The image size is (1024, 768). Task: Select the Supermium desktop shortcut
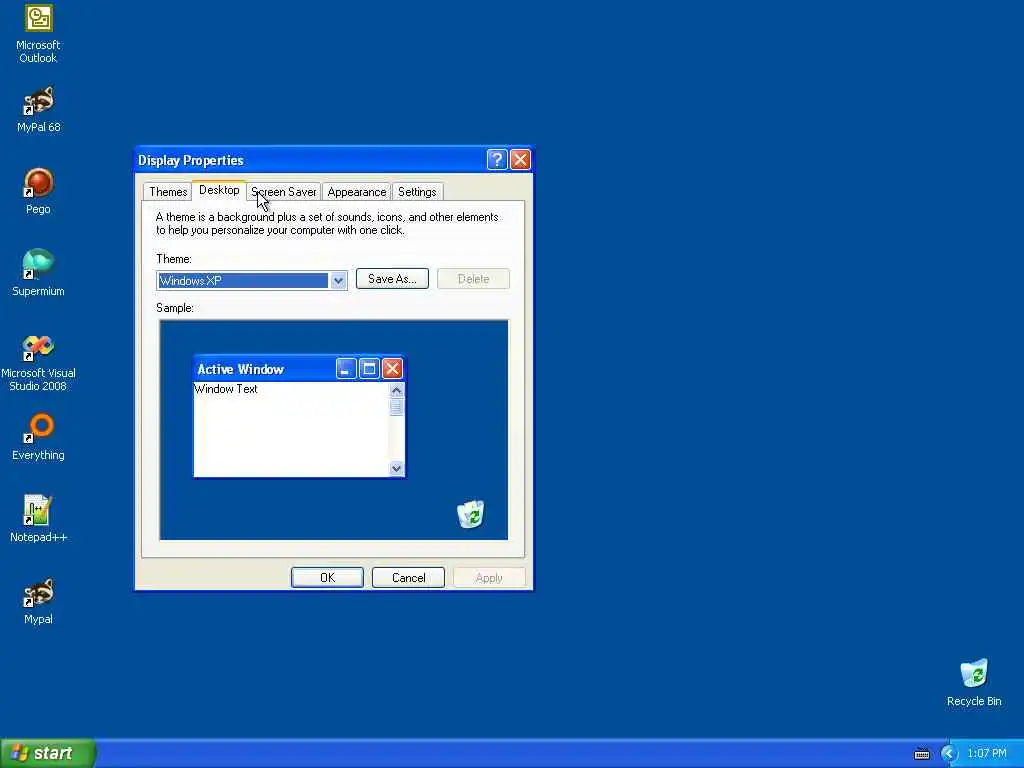38,273
